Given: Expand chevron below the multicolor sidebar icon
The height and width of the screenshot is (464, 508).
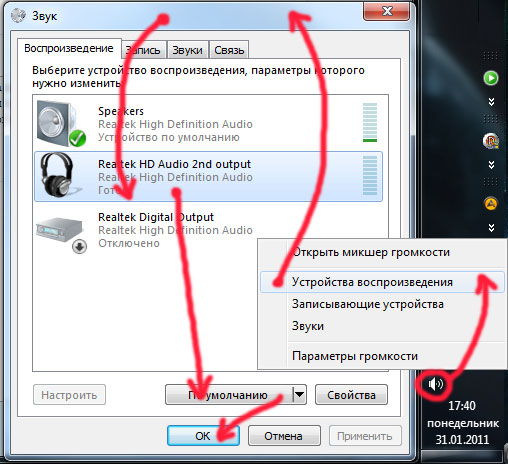Looking at the screenshot, I should 491,165.
